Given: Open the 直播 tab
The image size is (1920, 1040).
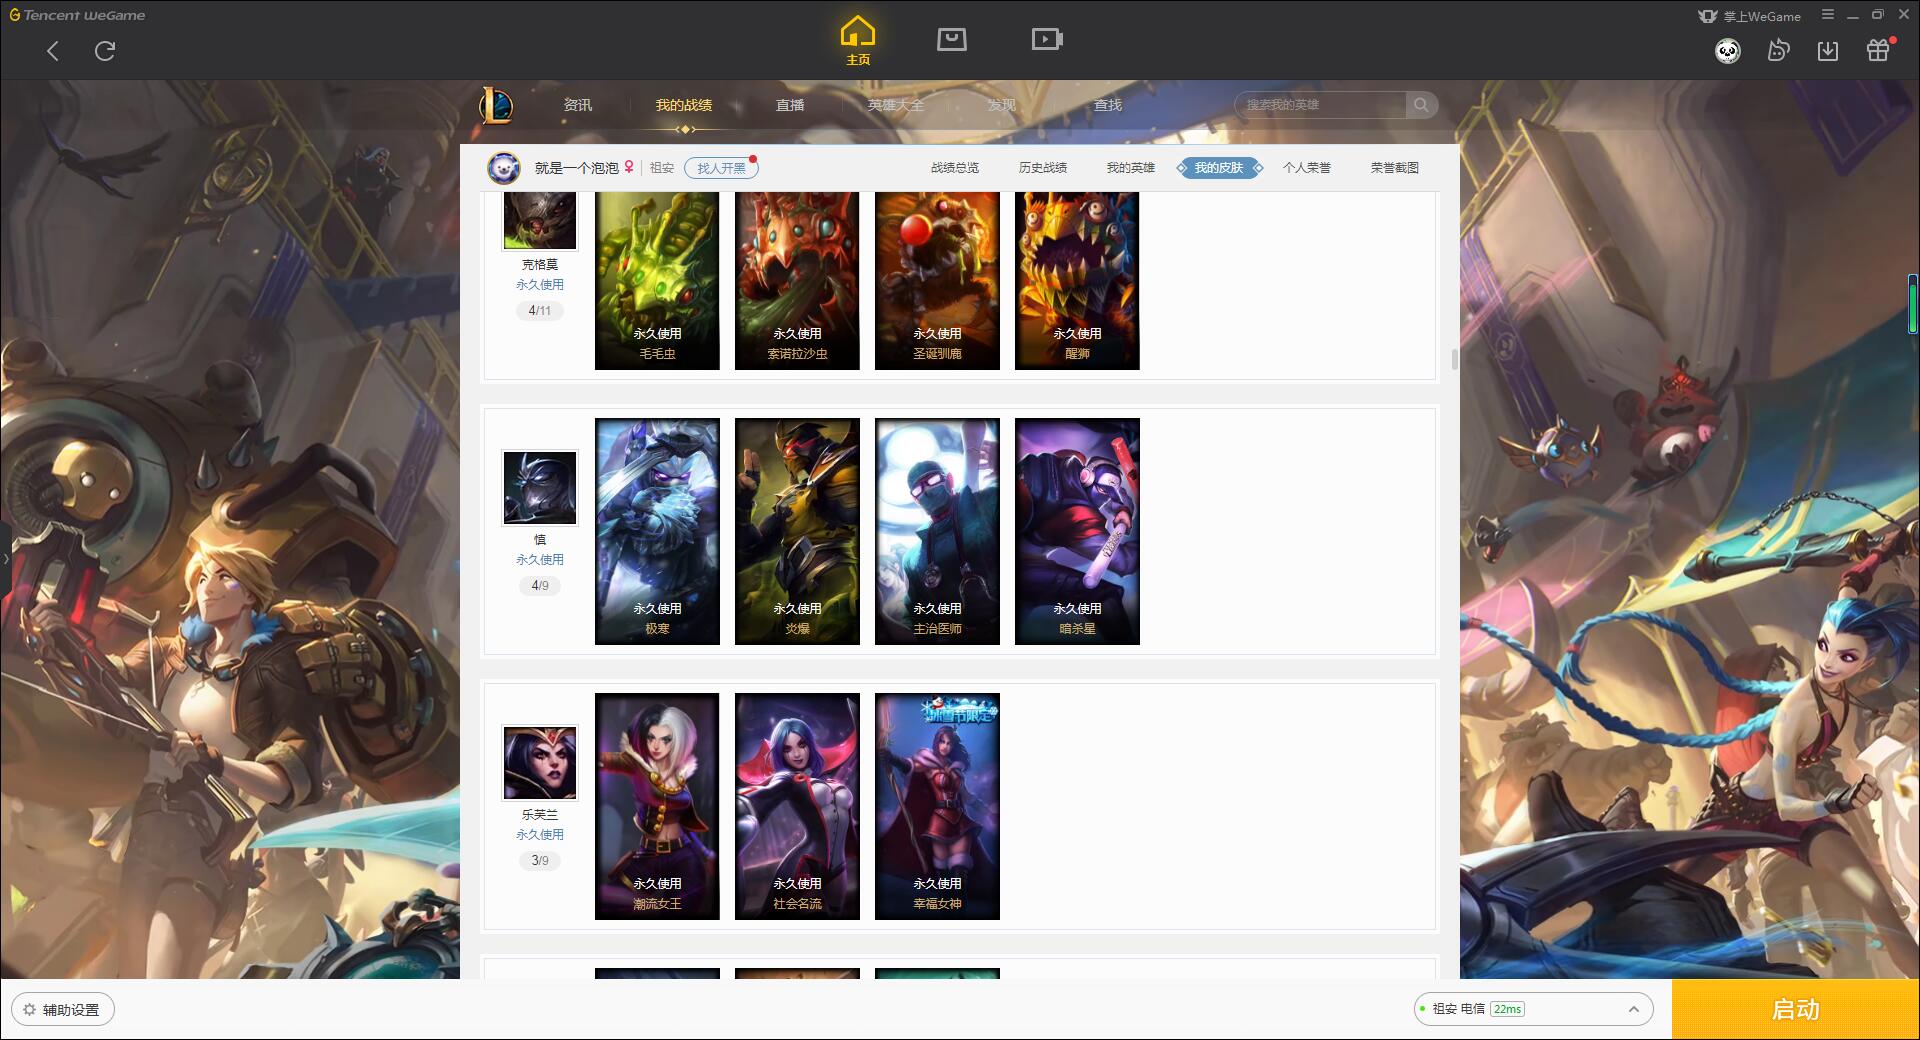Looking at the screenshot, I should 790,105.
